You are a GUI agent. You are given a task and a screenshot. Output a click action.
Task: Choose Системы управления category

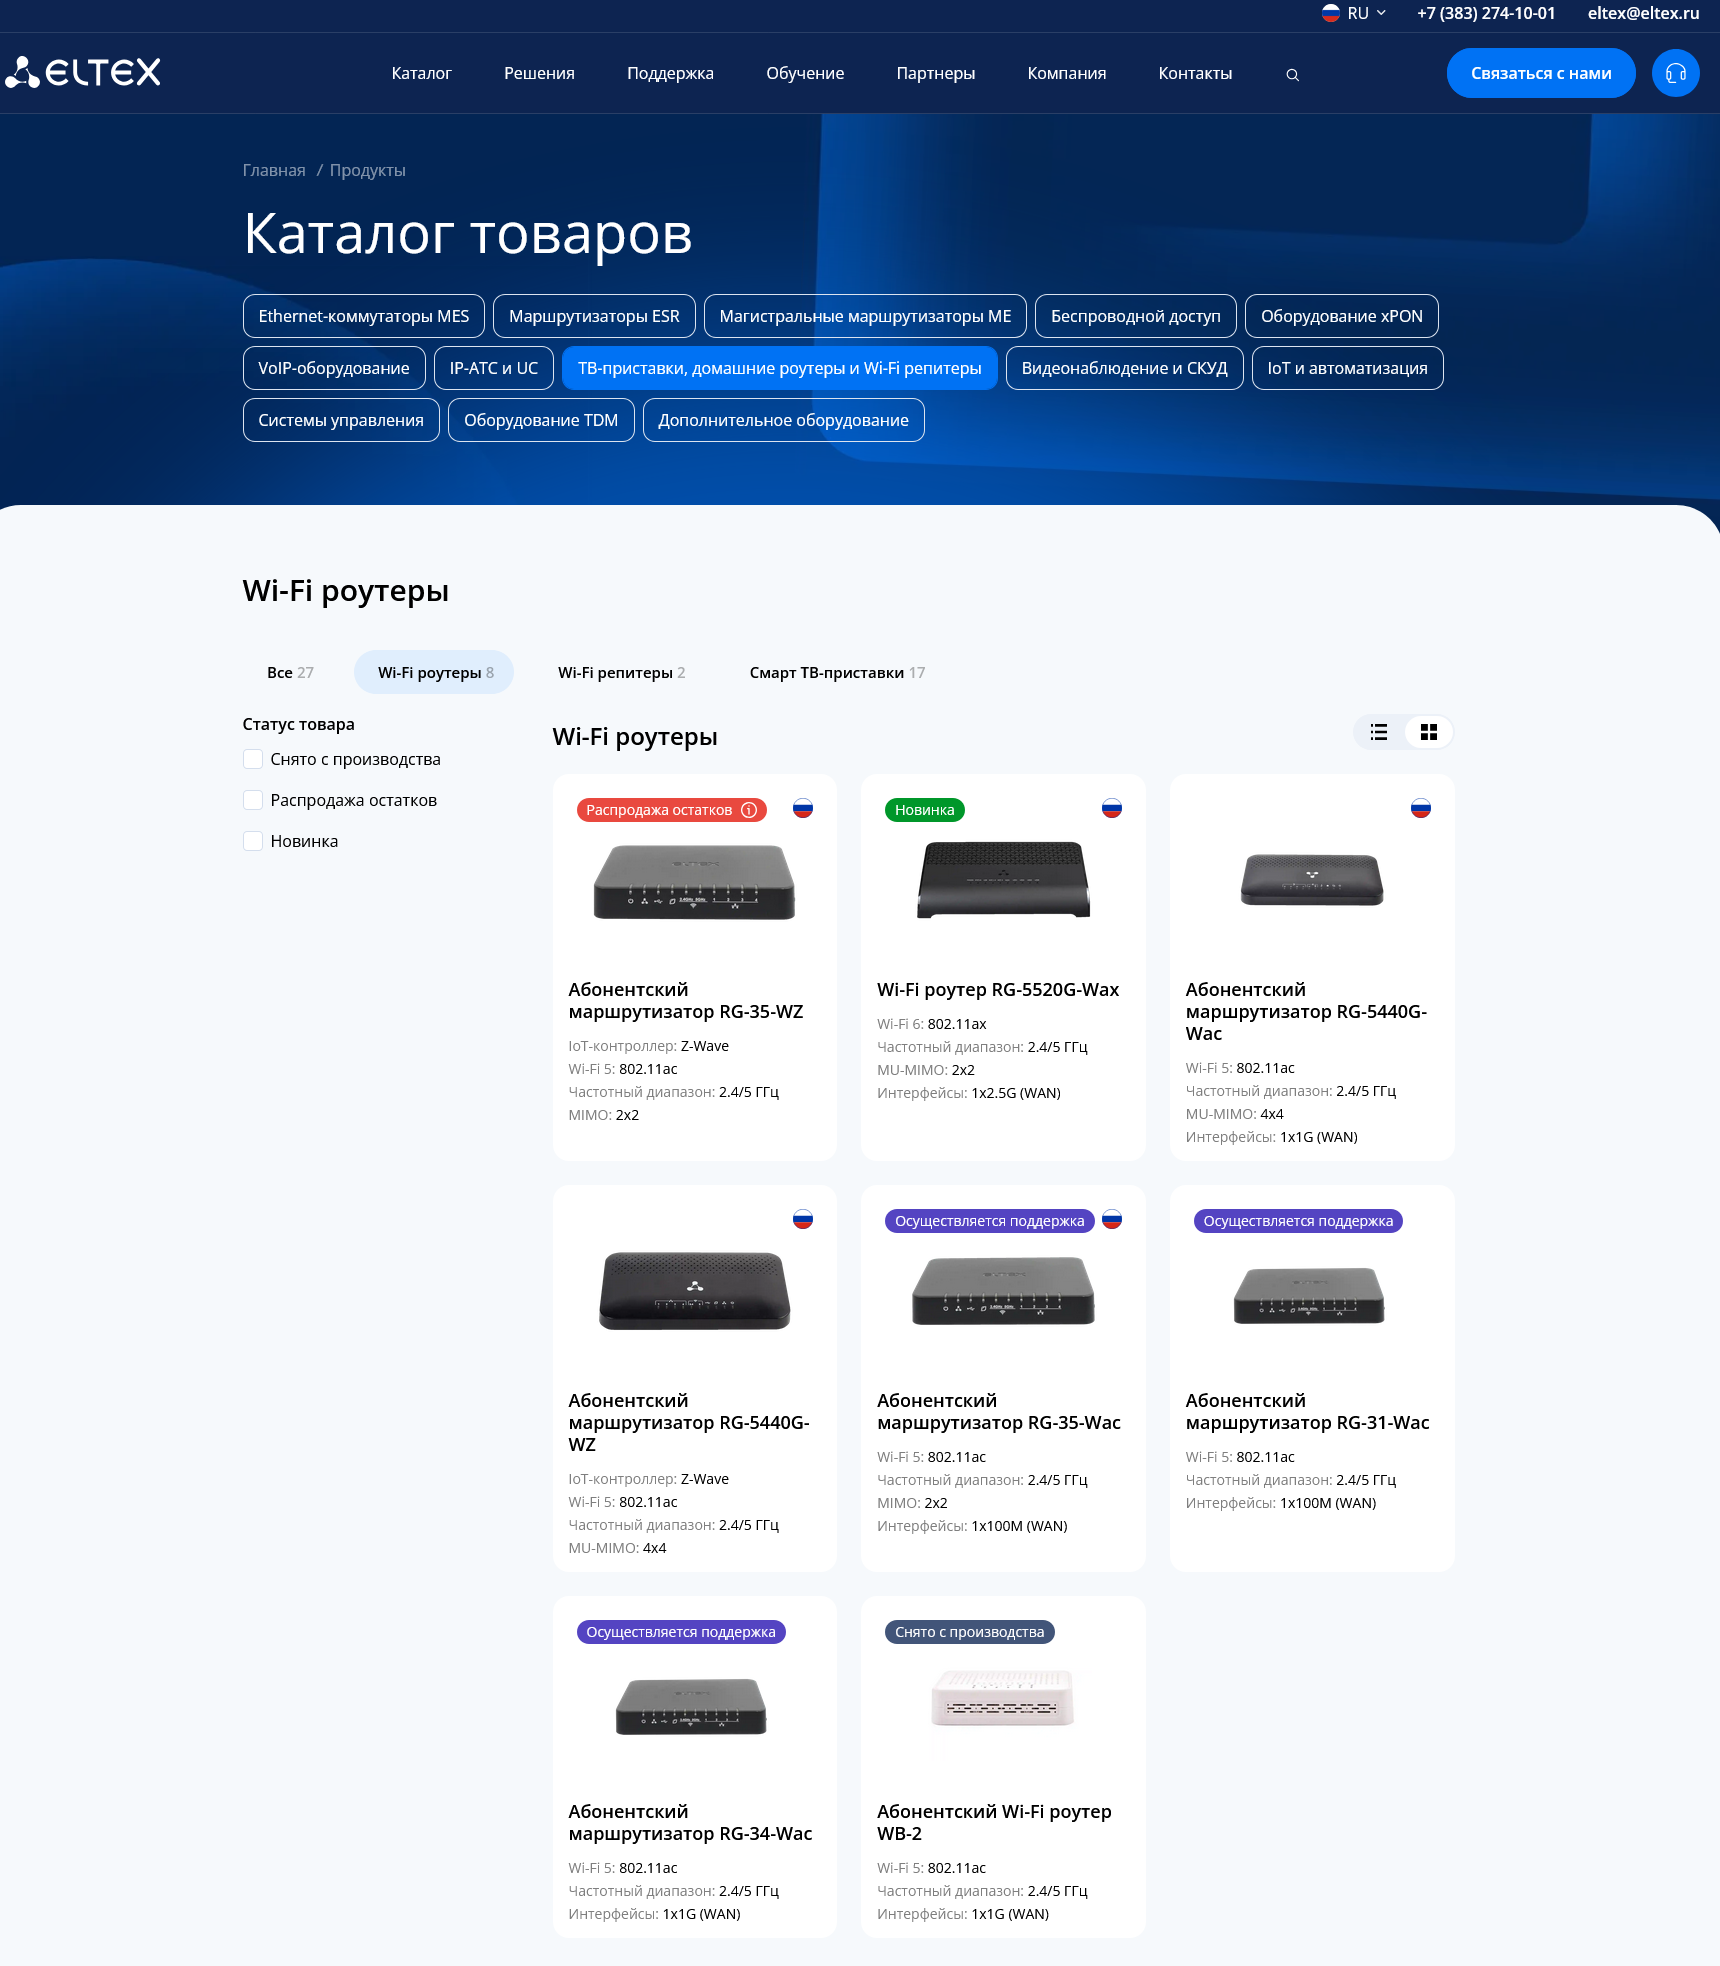[341, 420]
